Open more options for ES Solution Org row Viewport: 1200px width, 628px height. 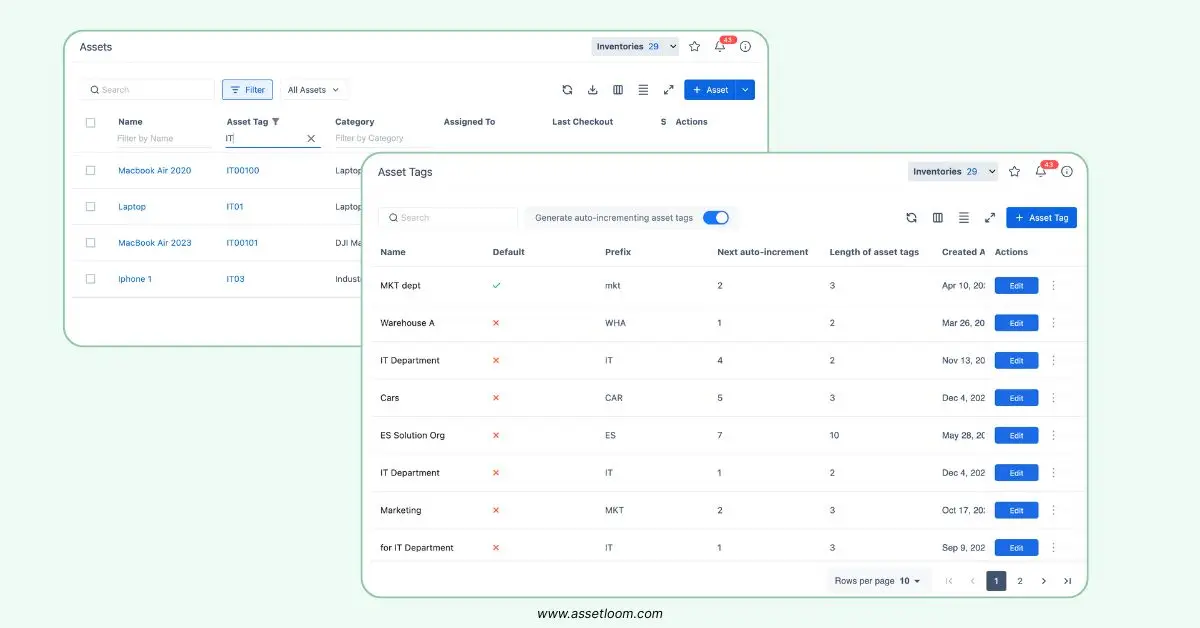click(x=1054, y=435)
